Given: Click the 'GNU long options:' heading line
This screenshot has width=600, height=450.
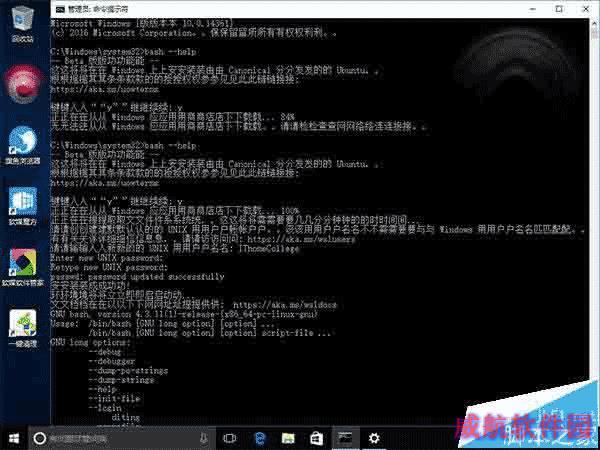Looking at the screenshot, I should click(90, 342).
